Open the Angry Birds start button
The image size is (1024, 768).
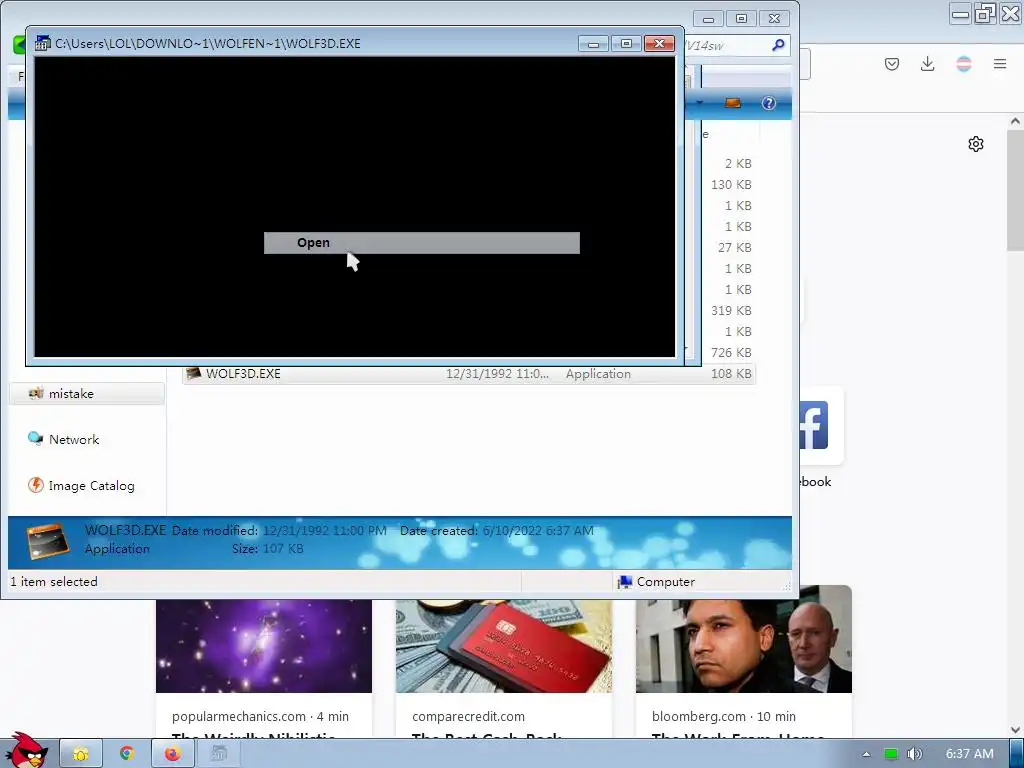26,751
